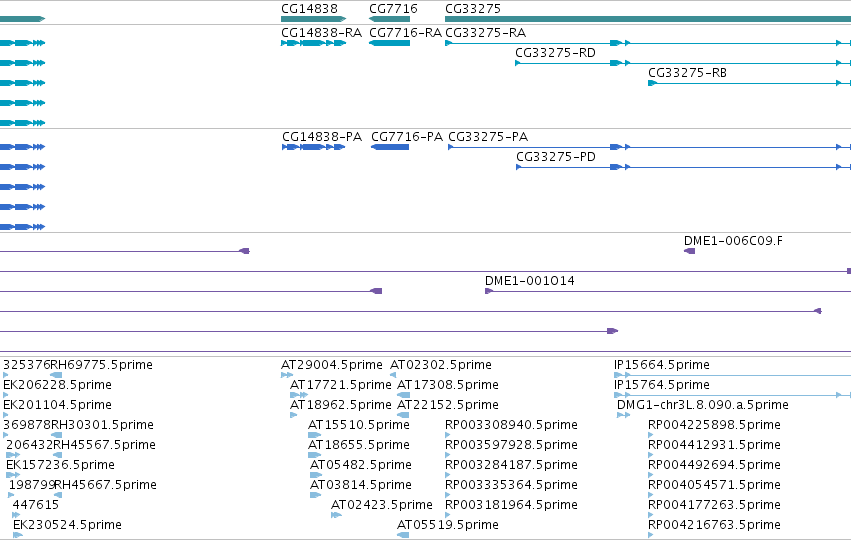Click EST AT02302.5prime
Viewport: 851px width, 540px height.
pyautogui.click(x=441, y=365)
